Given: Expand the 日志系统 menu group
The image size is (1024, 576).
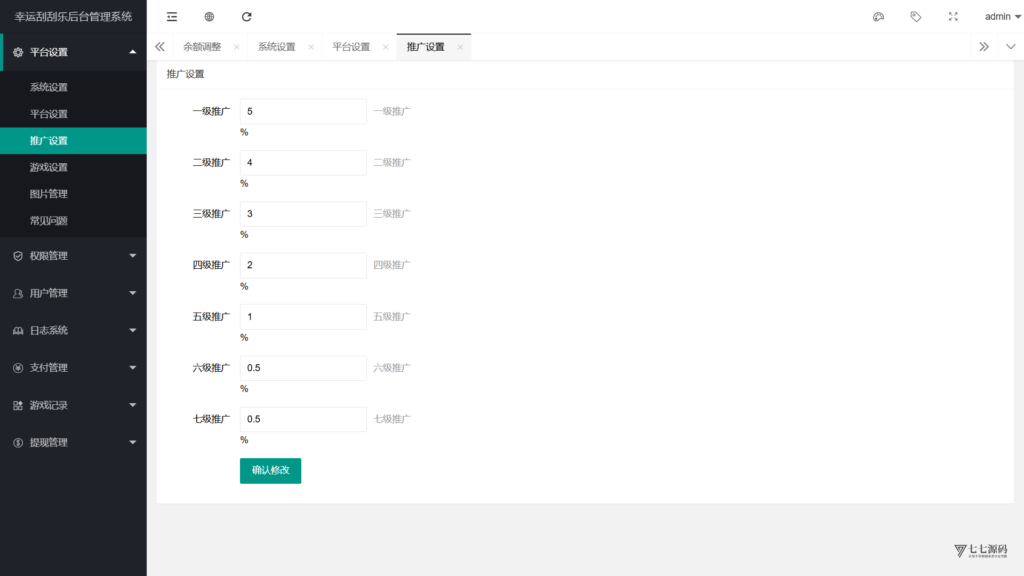Looking at the screenshot, I should click(73, 330).
